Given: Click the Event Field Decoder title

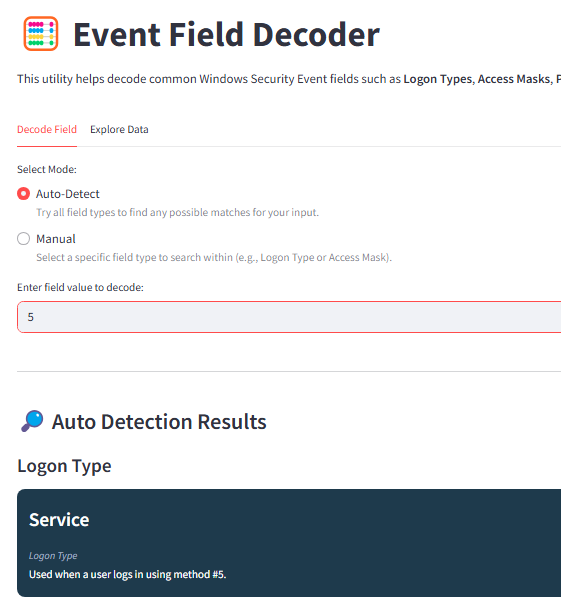Looking at the screenshot, I should point(226,34).
